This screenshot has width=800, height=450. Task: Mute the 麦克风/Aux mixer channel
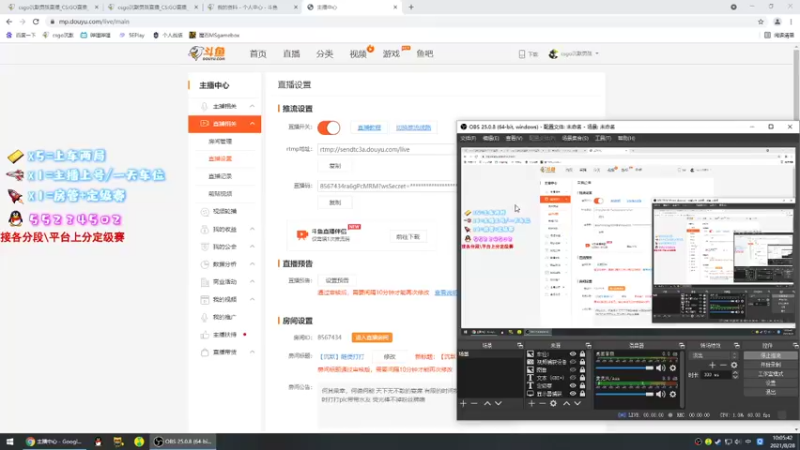[x=661, y=394]
